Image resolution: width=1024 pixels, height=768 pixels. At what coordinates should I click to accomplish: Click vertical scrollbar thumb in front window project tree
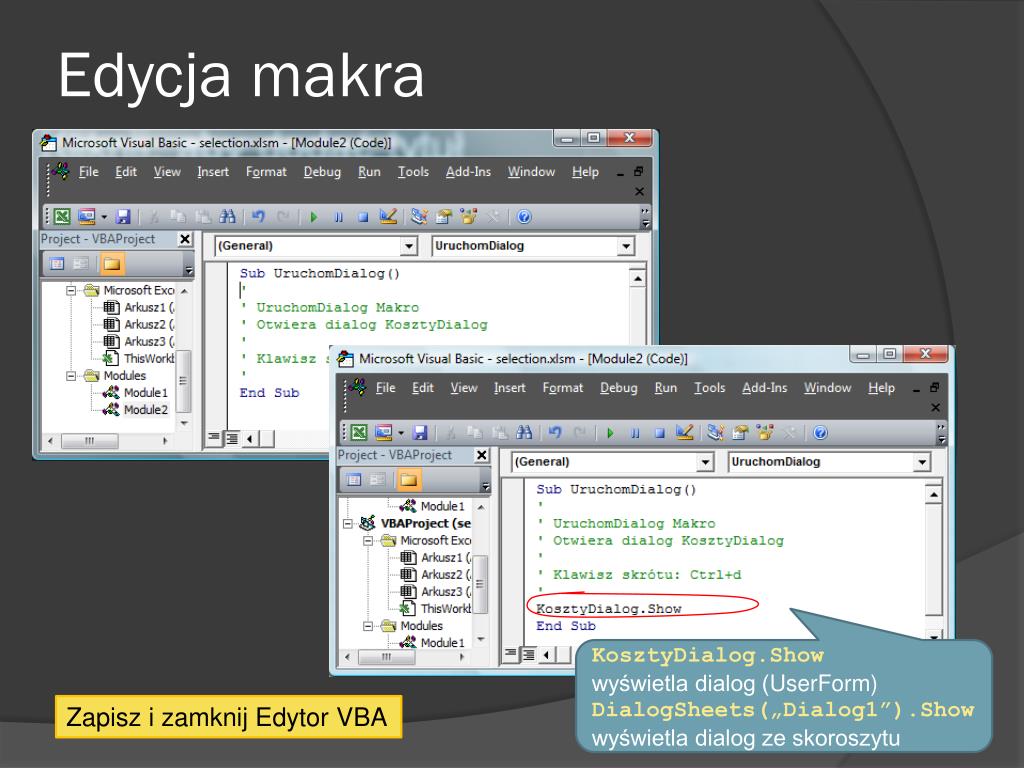tap(480, 584)
